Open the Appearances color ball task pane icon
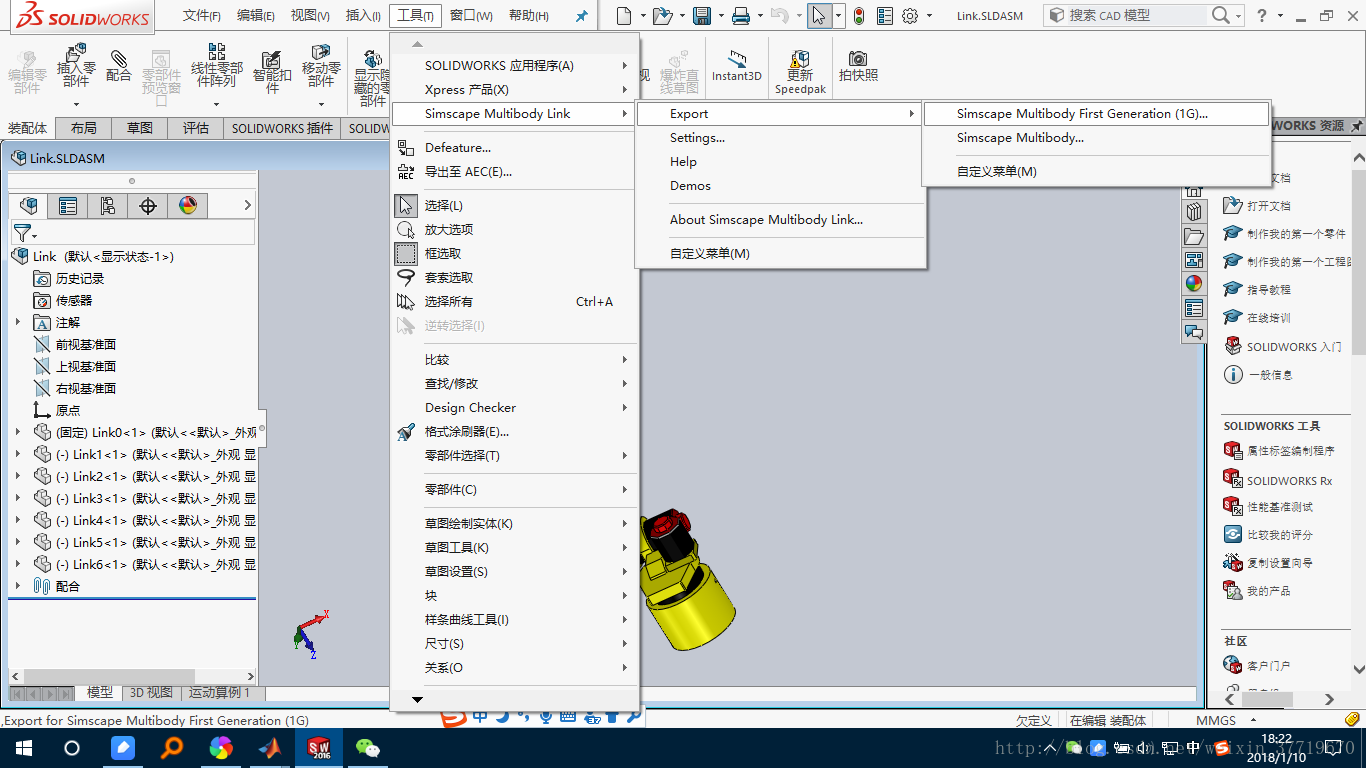The width and height of the screenshot is (1366, 768). (x=1194, y=284)
